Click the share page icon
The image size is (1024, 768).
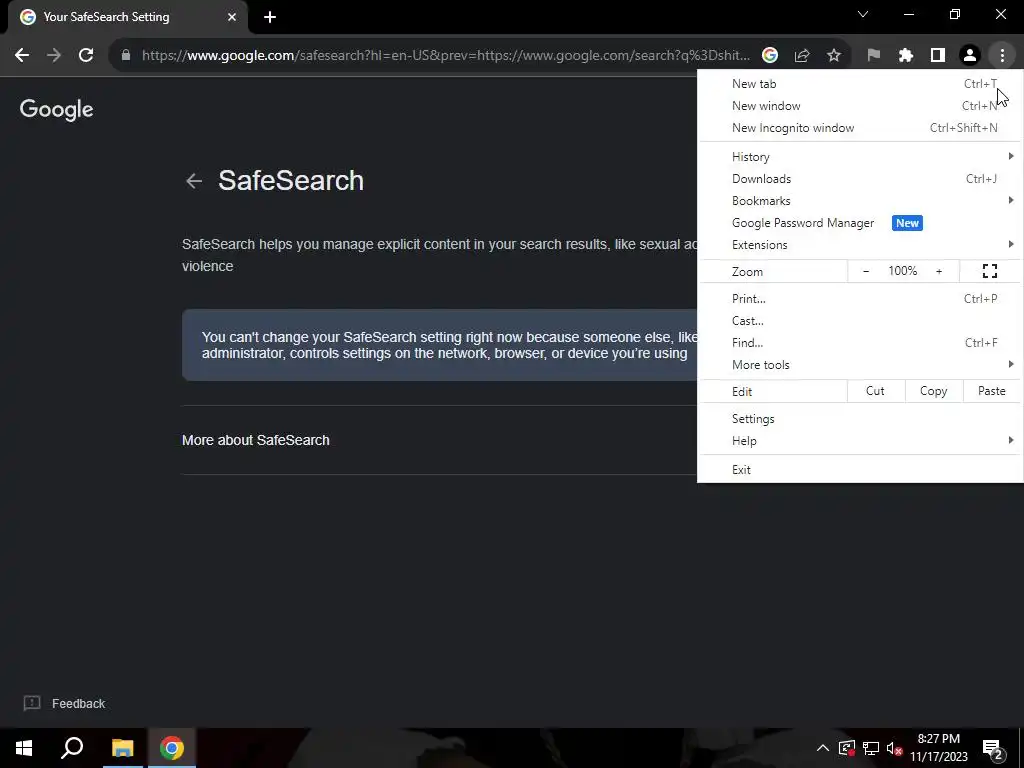[802, 55]
